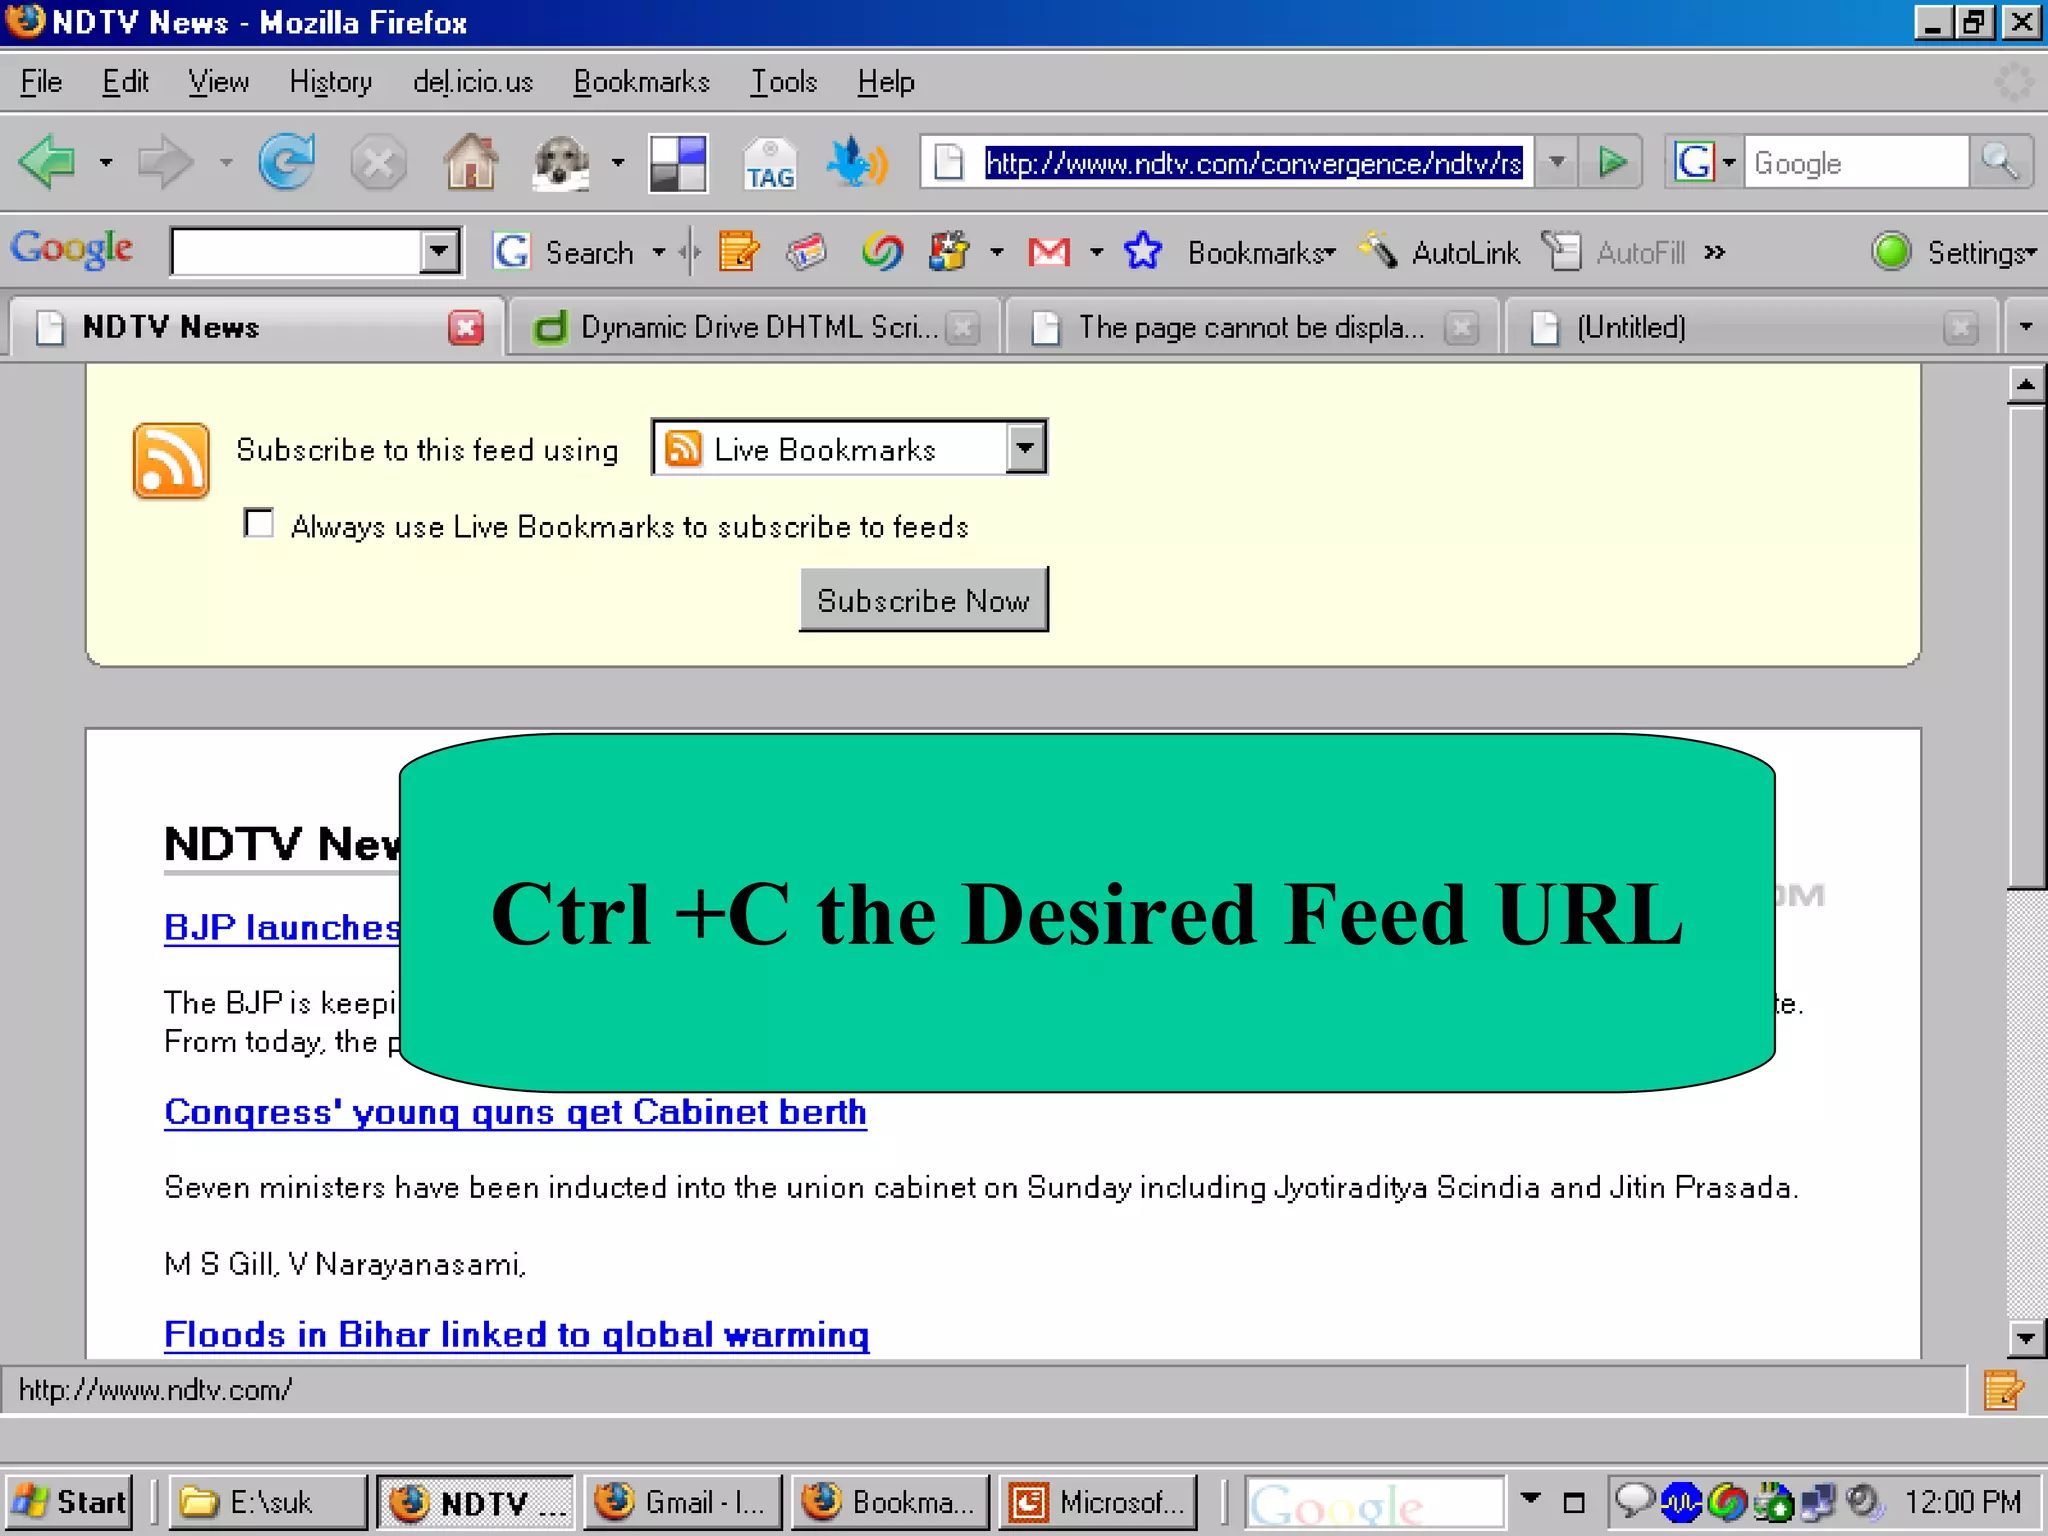2048x1536 pixels.
Task: Open the URL bar history dropdown
Action: (x=1557, y=162)
